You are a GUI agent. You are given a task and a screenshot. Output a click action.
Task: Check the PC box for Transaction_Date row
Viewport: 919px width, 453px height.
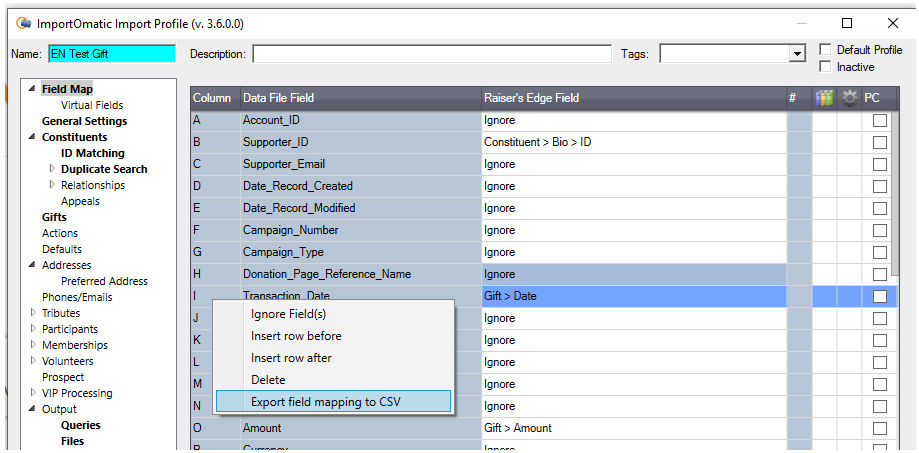[880, 297]
